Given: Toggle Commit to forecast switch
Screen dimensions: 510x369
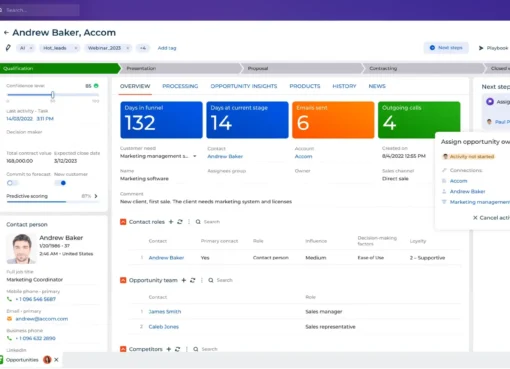Looking at the screenshot, I should (x=12, y=183).
